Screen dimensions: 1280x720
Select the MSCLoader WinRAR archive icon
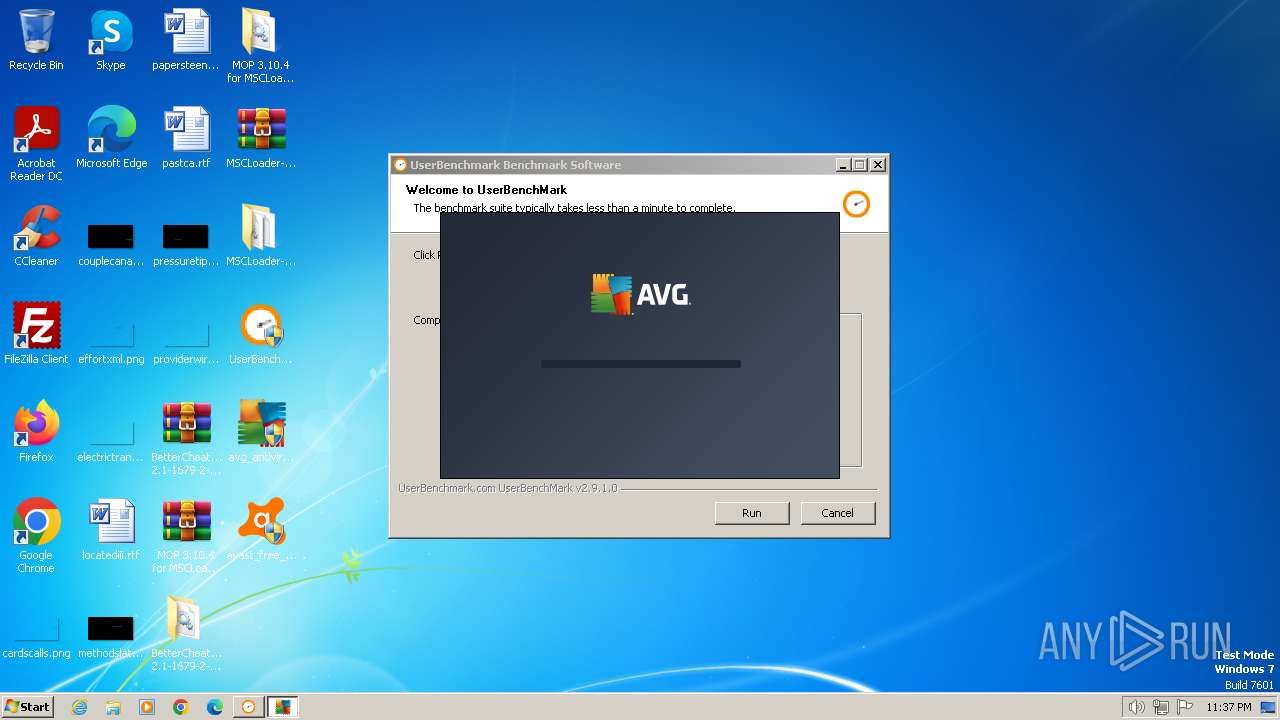click(261, 138)
